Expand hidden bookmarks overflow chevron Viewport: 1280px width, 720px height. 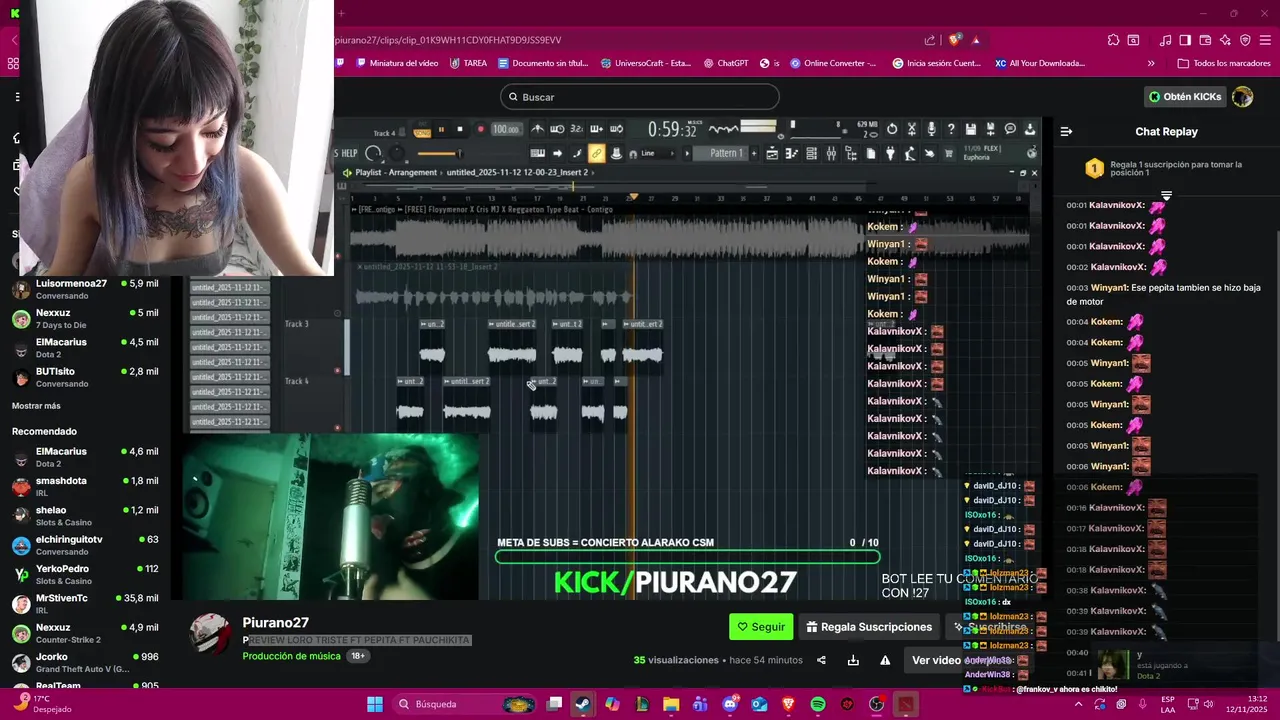click(x=1151, y=63)
